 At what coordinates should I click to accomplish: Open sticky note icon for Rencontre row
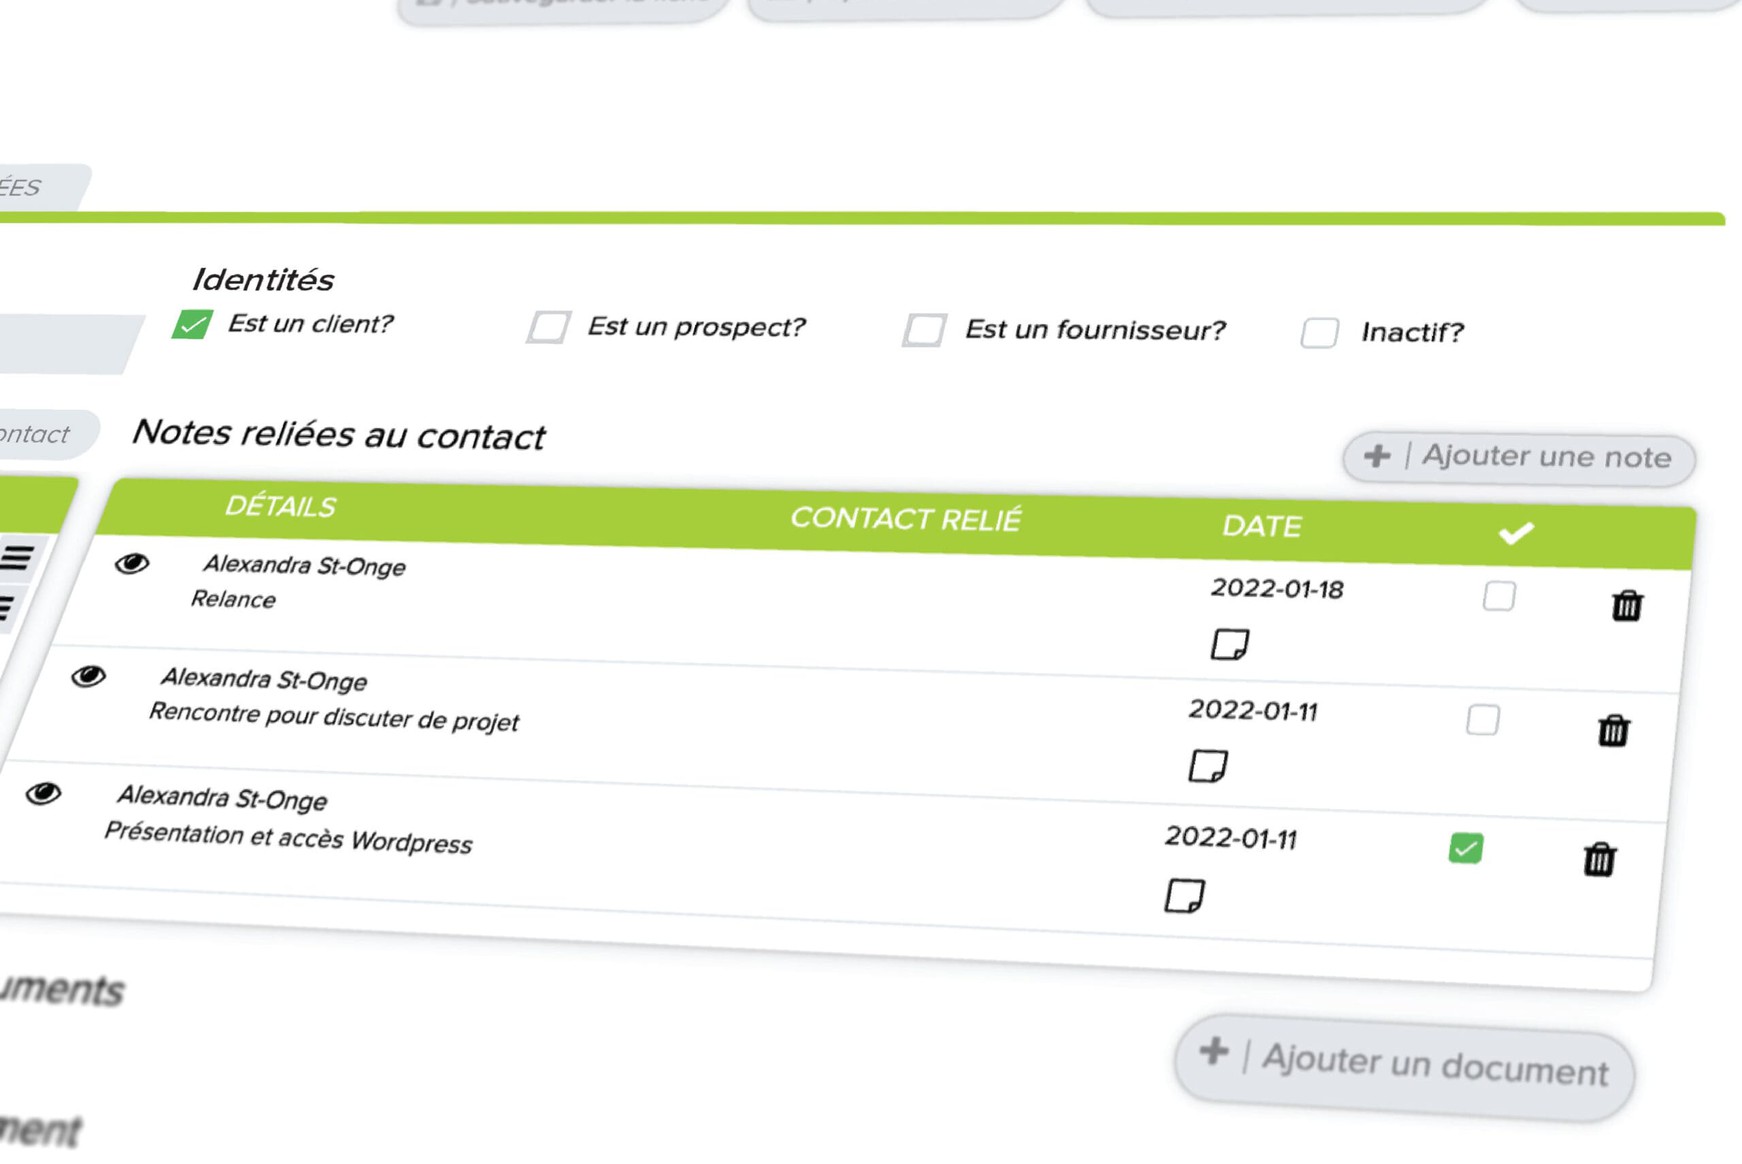click(1208, 766)
